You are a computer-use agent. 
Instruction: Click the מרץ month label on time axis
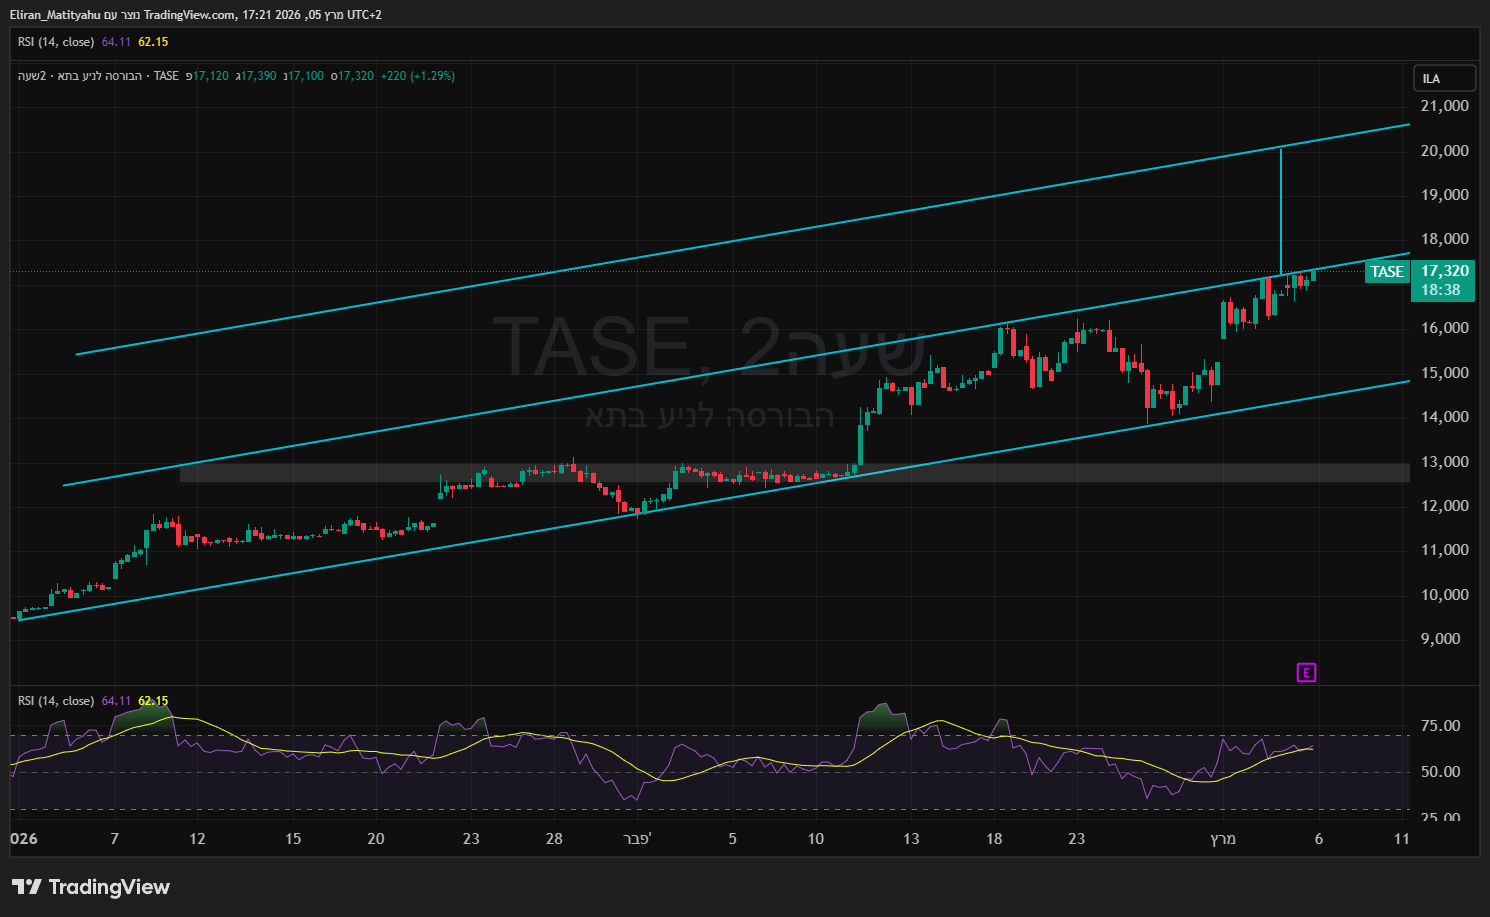pos(1223,839)
